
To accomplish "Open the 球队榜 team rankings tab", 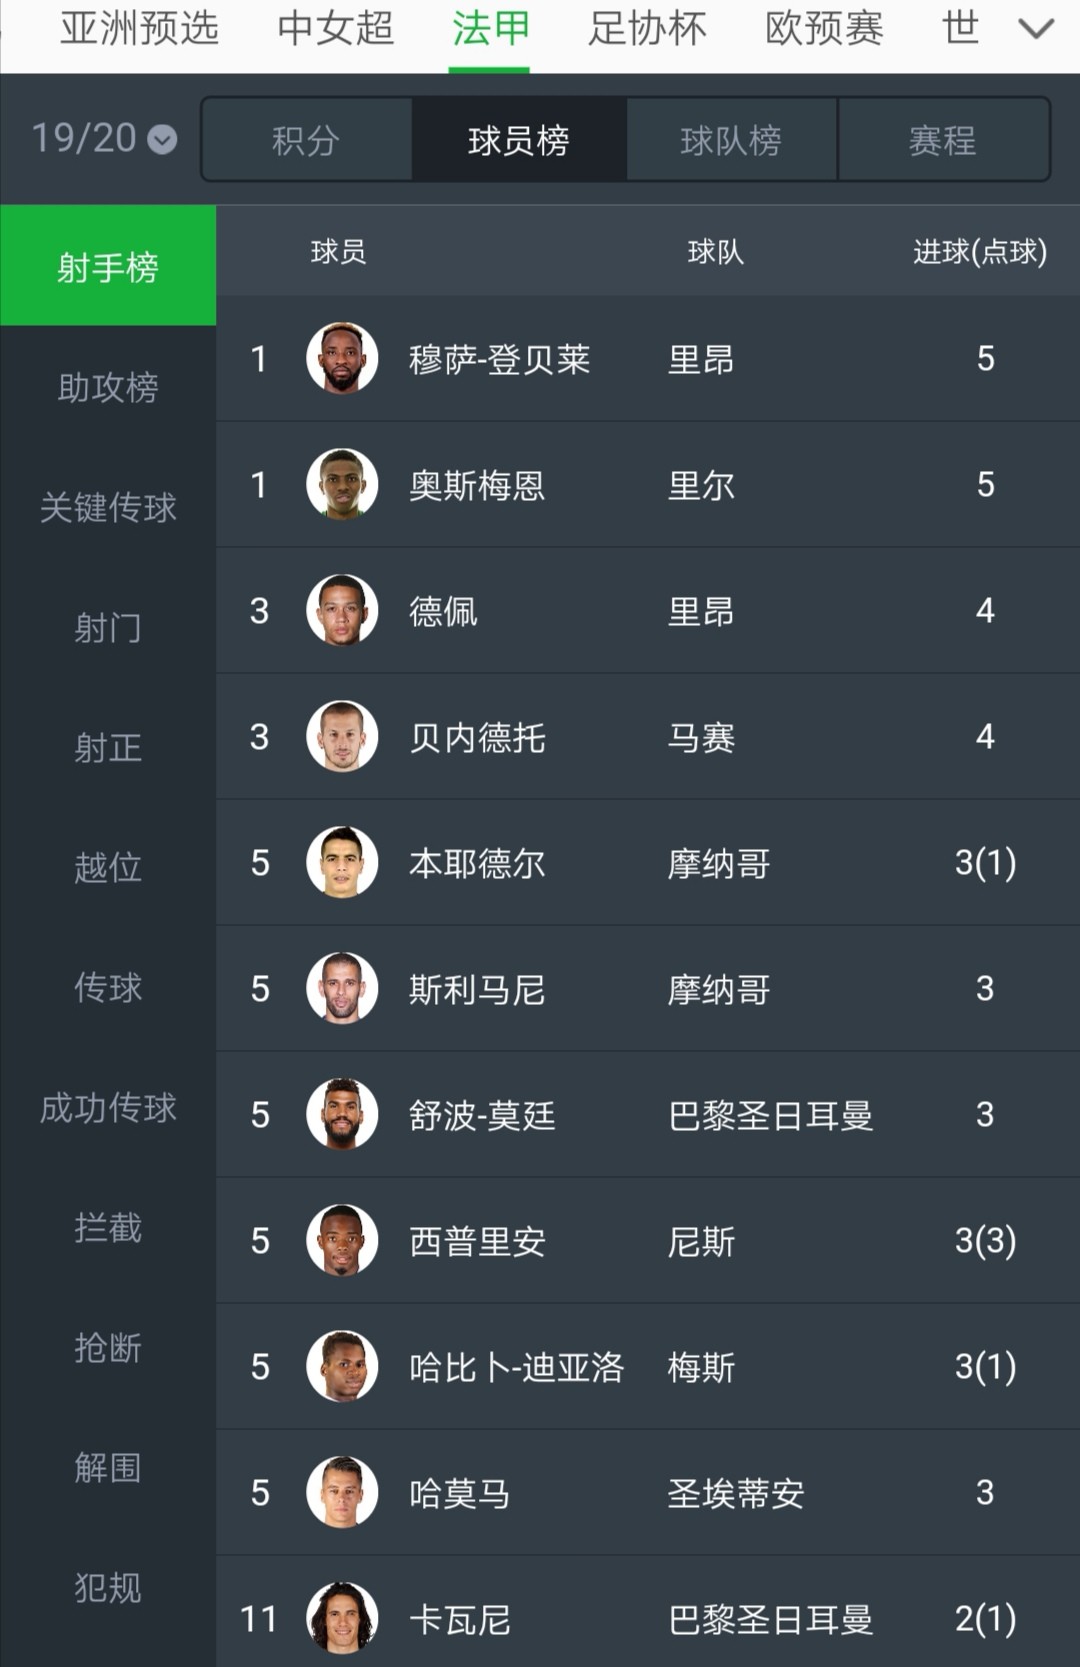I will pos(731,139).
